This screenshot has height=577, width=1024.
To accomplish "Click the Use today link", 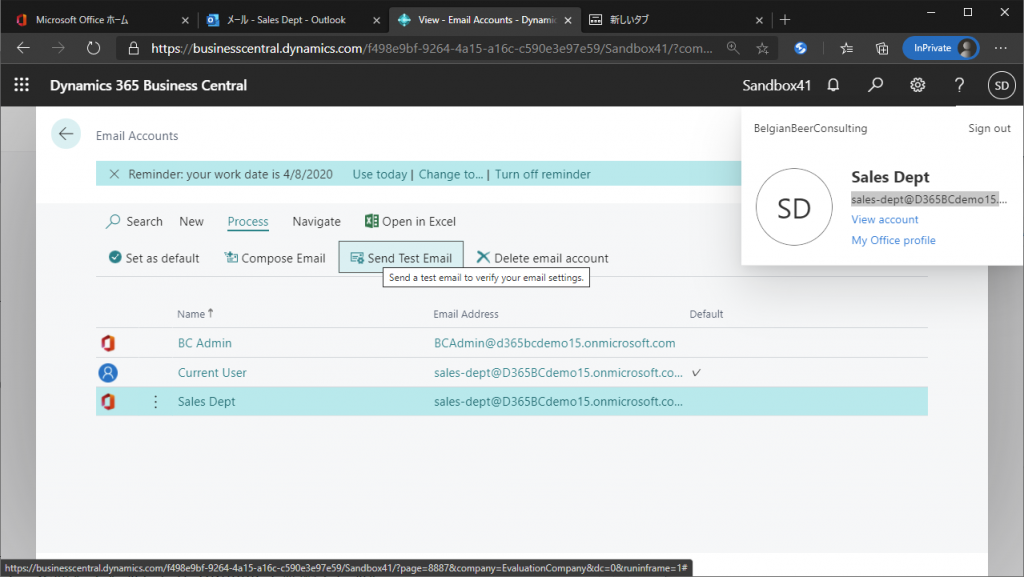I will click(379, 174).
